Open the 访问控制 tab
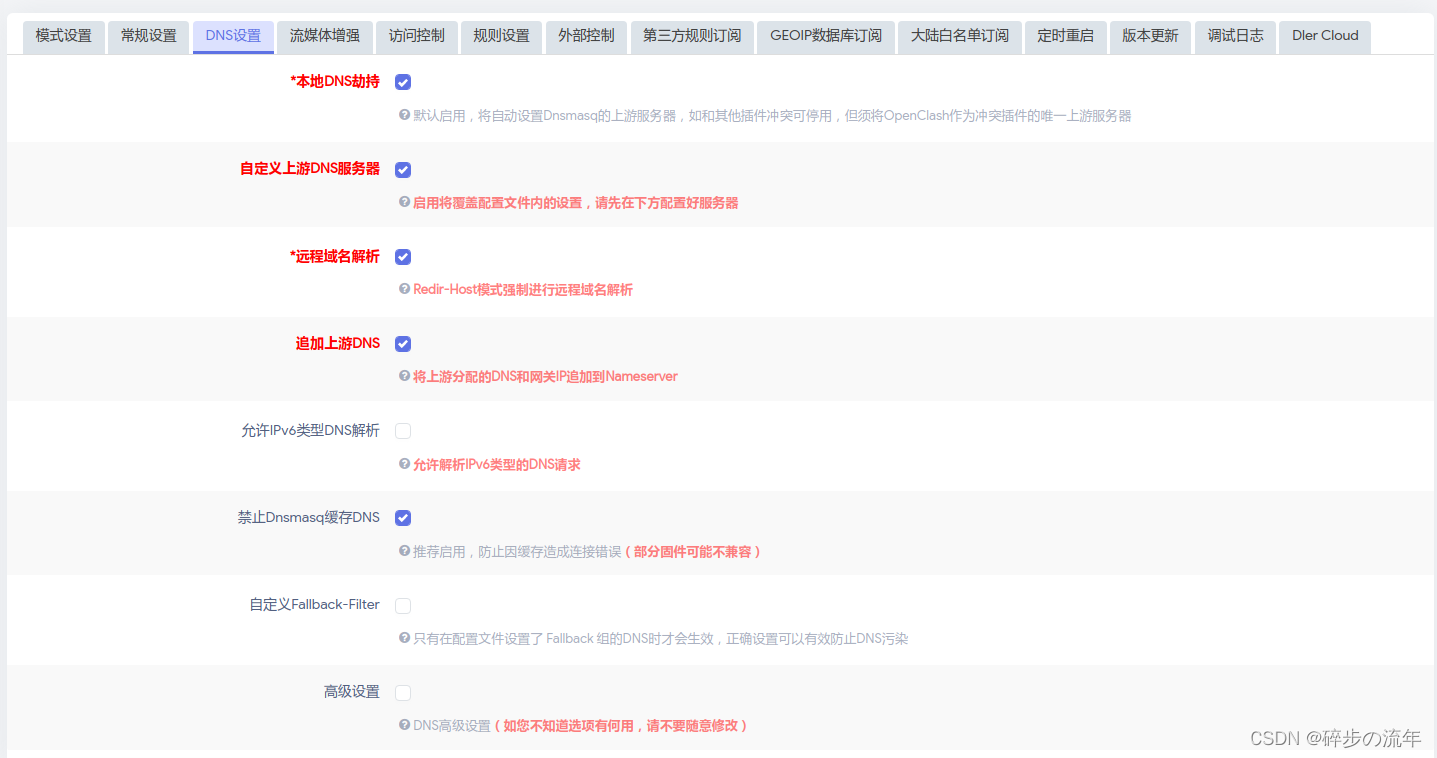This screenshot has height=758, width=1437. click(x=417, y=36)
